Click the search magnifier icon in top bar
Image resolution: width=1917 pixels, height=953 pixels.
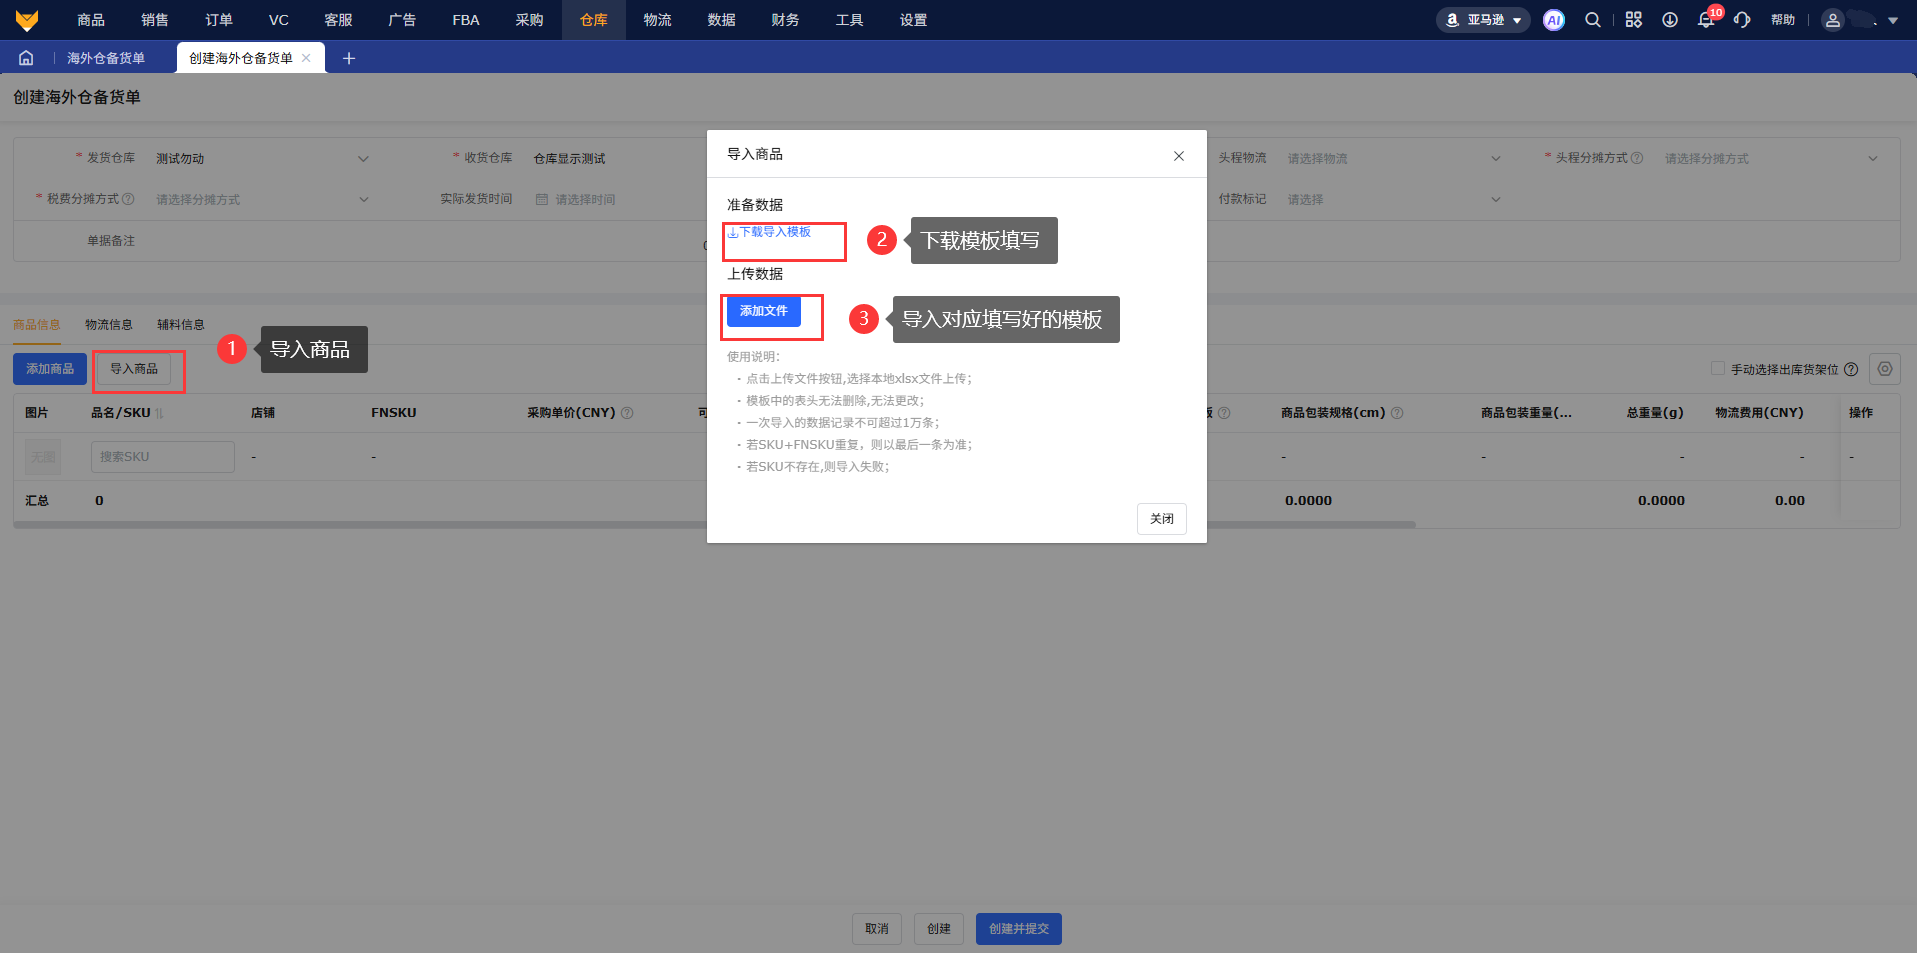tap(1593, 20)
